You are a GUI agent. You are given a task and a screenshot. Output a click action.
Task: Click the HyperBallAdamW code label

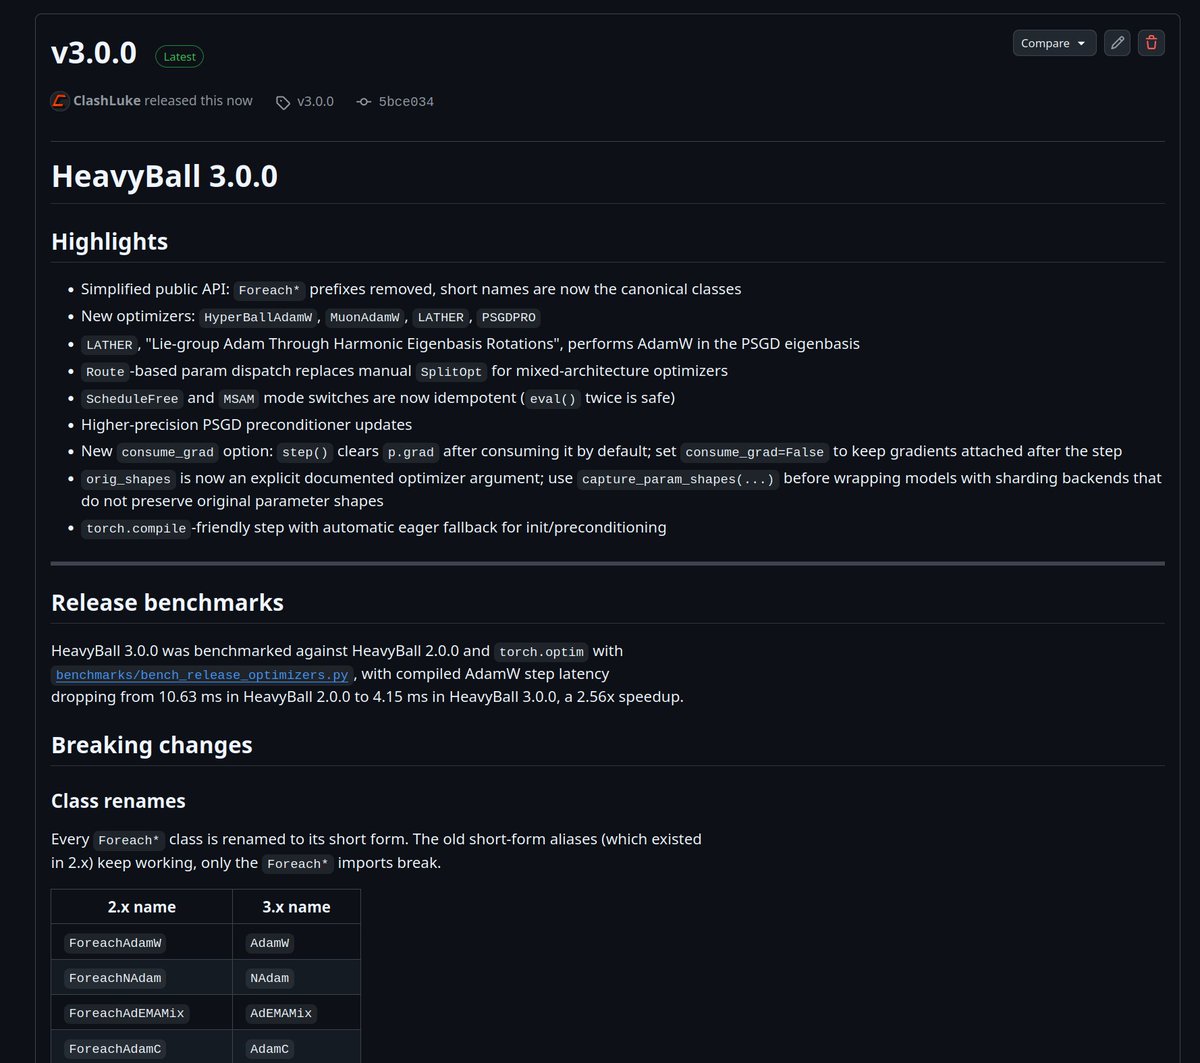pos(258,317)
